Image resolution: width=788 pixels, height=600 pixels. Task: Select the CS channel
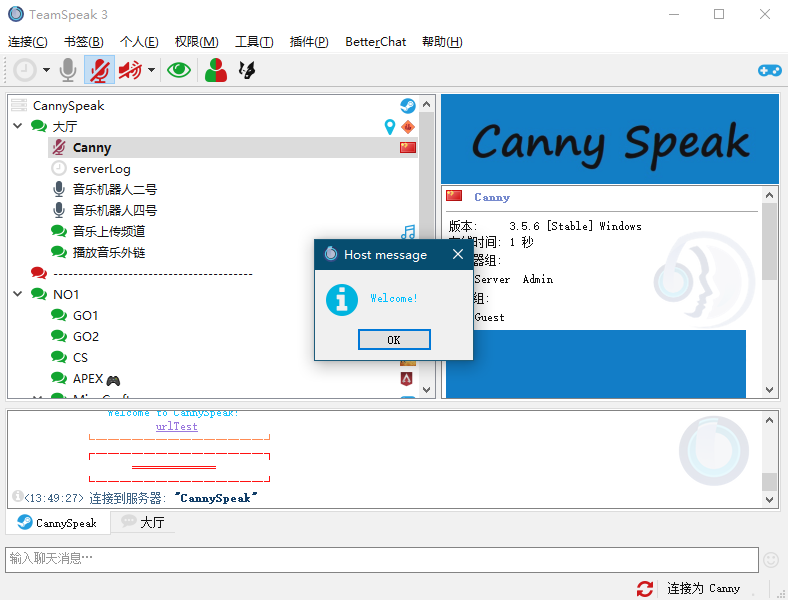80,358
